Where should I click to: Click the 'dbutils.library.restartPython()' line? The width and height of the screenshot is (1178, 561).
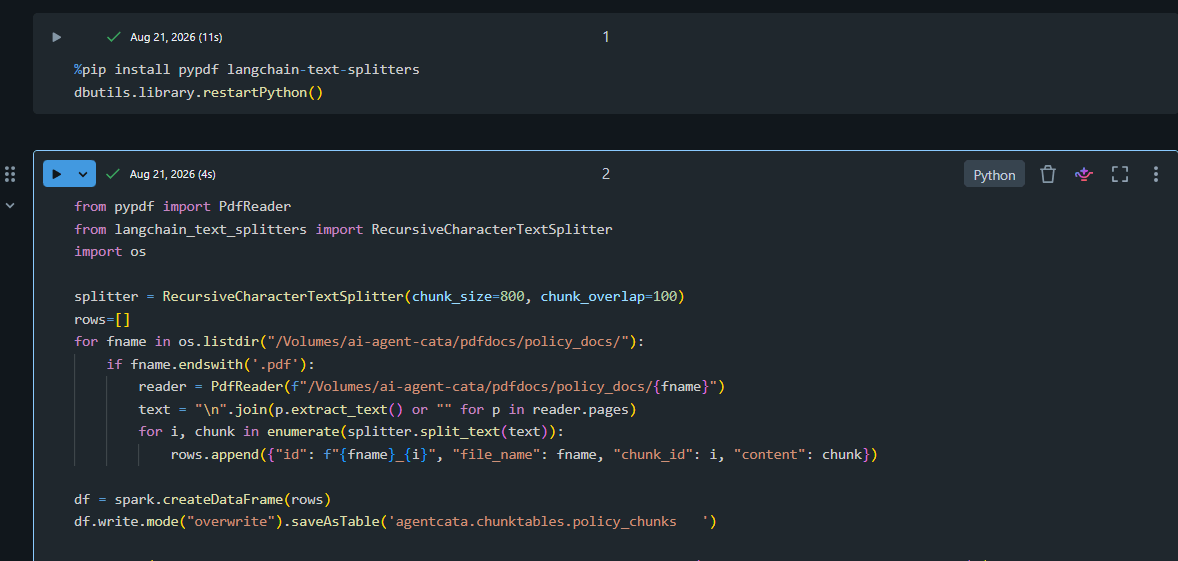click(x=198, y=93)
